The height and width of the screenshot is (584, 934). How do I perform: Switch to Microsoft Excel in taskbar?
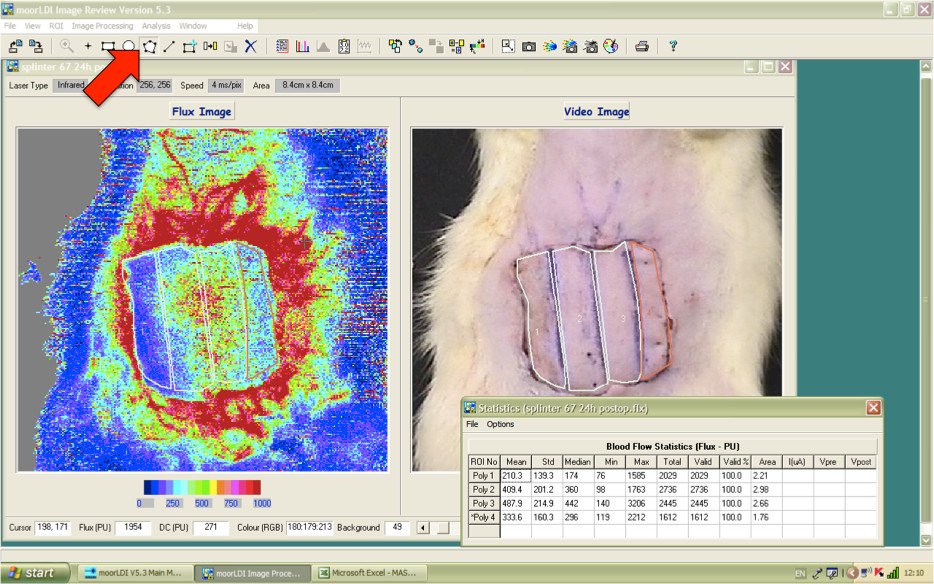tap(366, 573)
